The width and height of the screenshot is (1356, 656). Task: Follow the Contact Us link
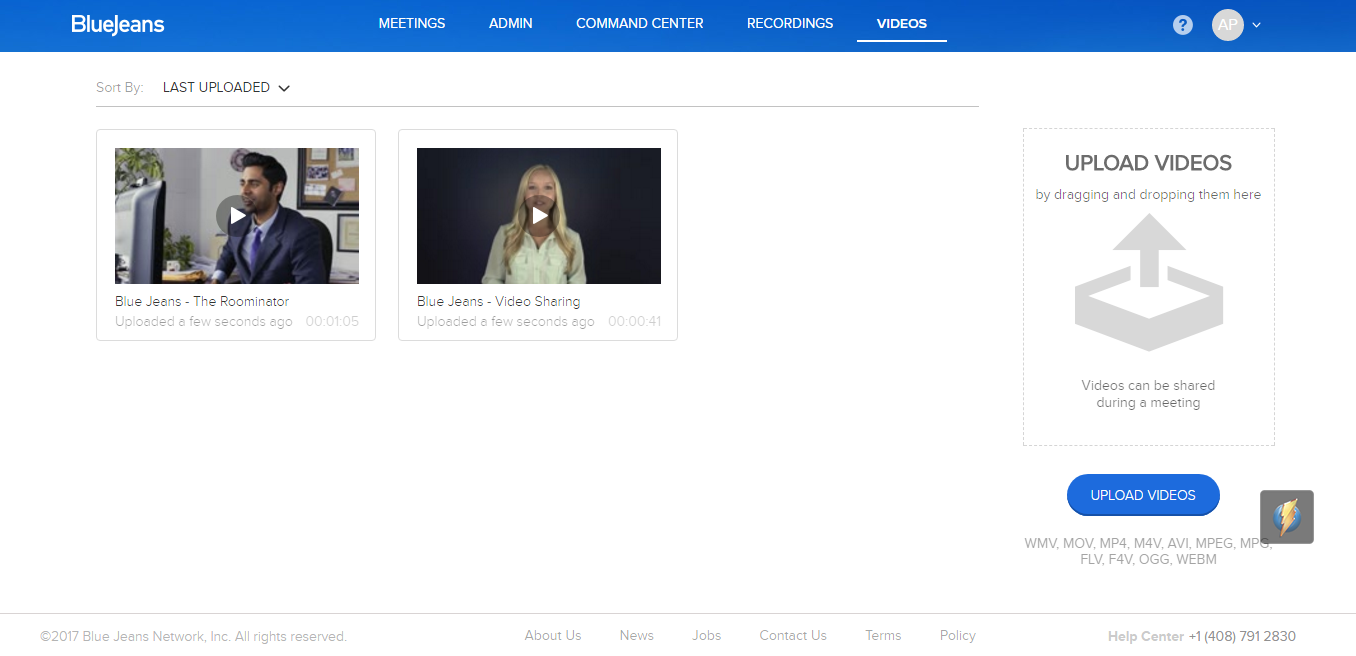click(792, 635)
